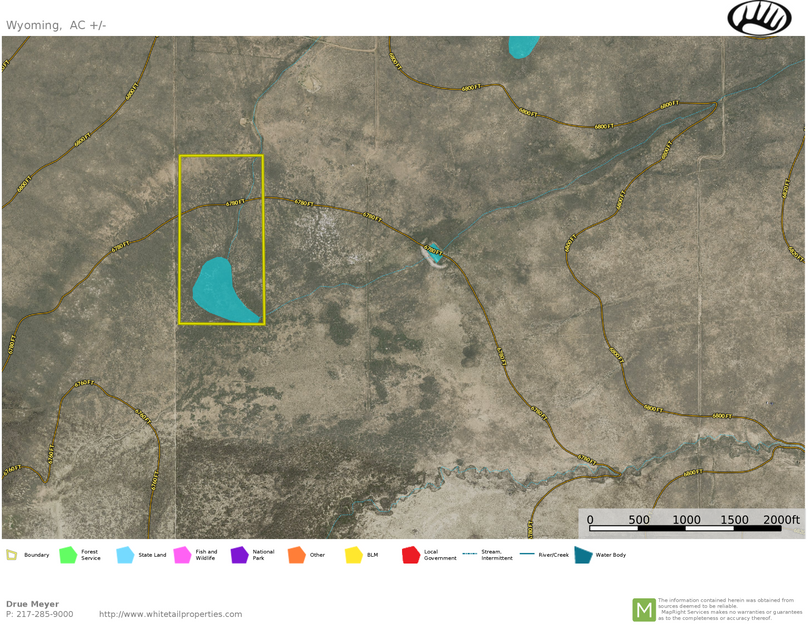Click the green Forest Service color swatch

point(68,555)
